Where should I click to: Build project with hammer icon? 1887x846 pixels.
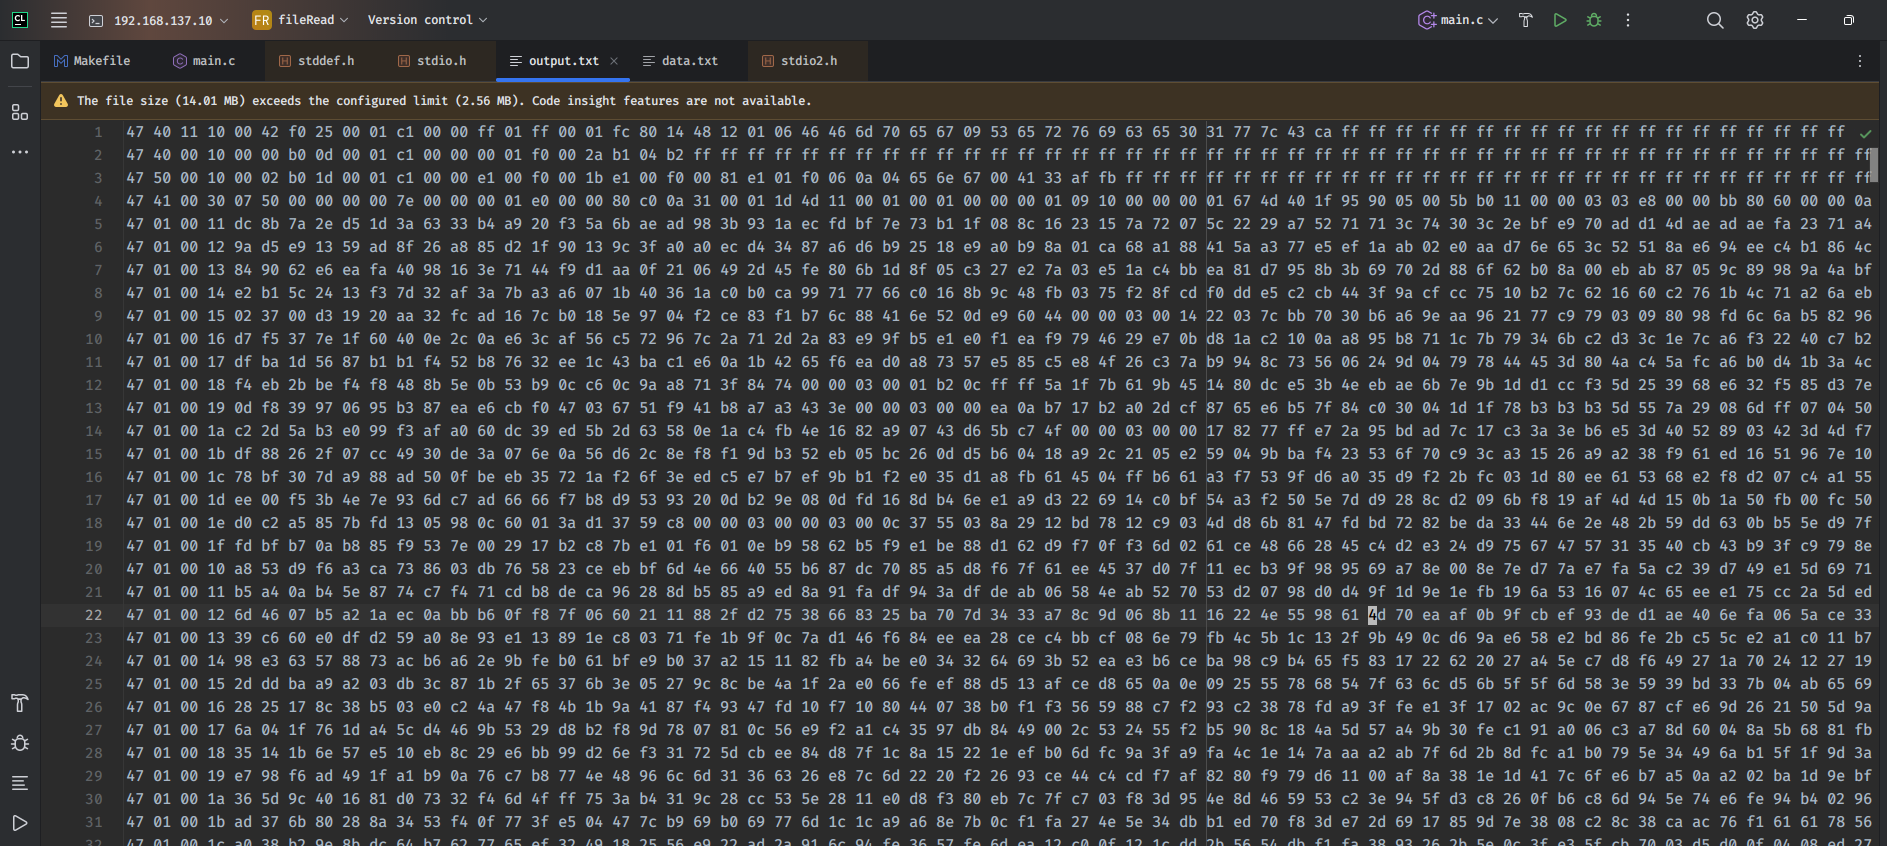(x=1526, y=20)
